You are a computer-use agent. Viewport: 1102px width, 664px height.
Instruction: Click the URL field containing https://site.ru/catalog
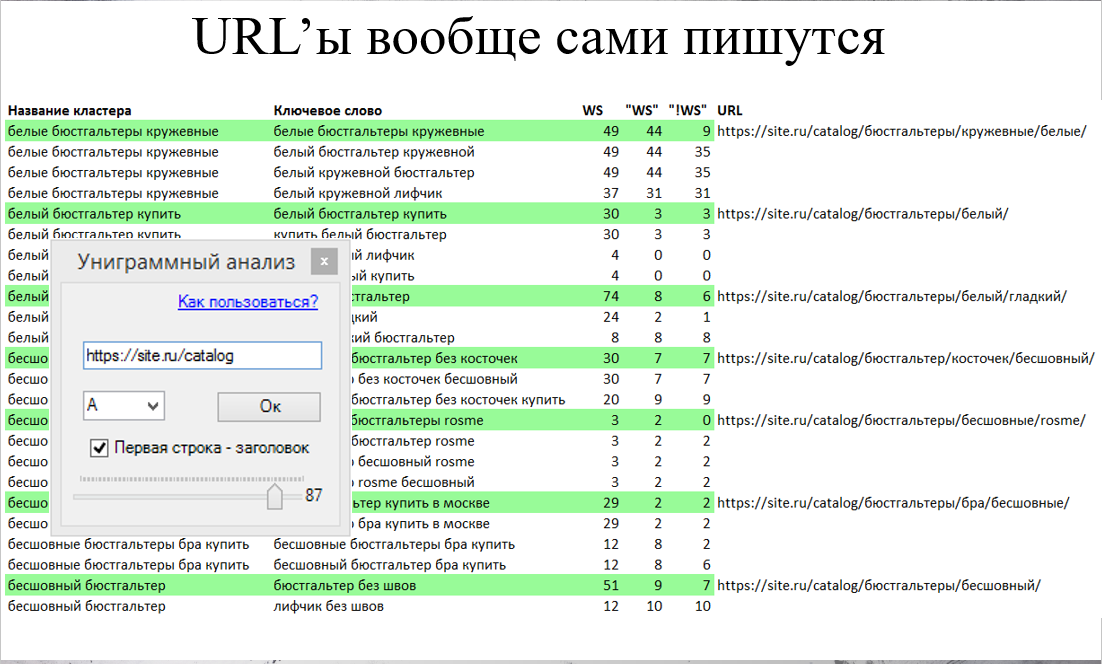(202, 355)
